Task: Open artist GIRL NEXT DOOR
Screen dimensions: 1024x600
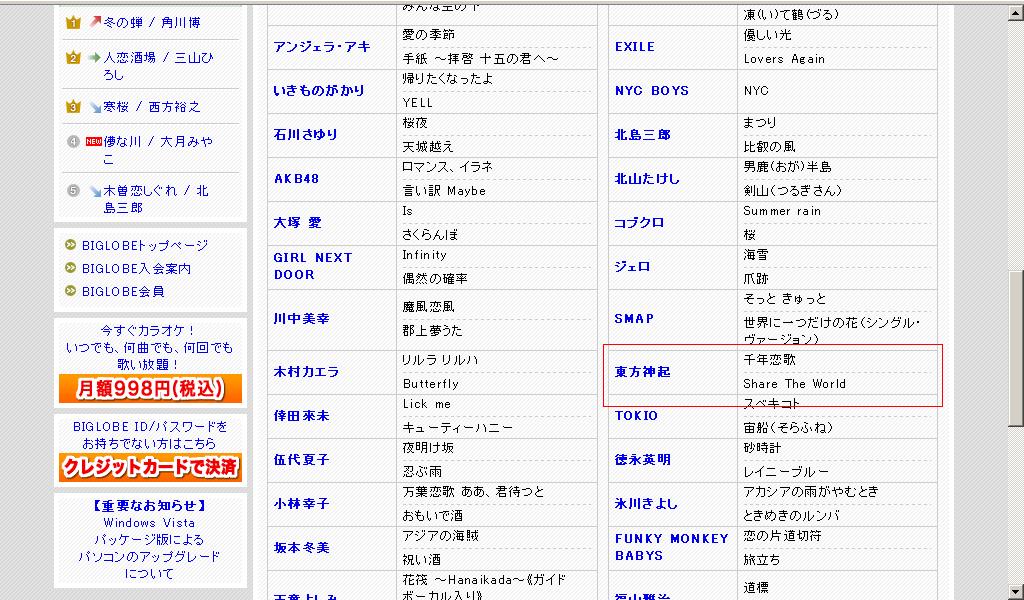Action: pos(313,266)
